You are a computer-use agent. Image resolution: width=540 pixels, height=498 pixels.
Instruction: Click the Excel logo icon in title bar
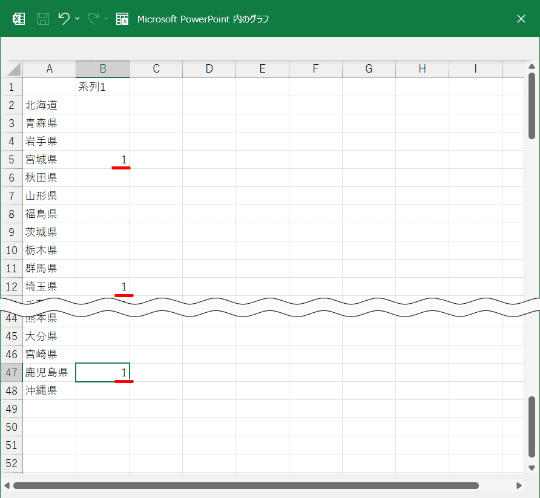coord(19,19)
